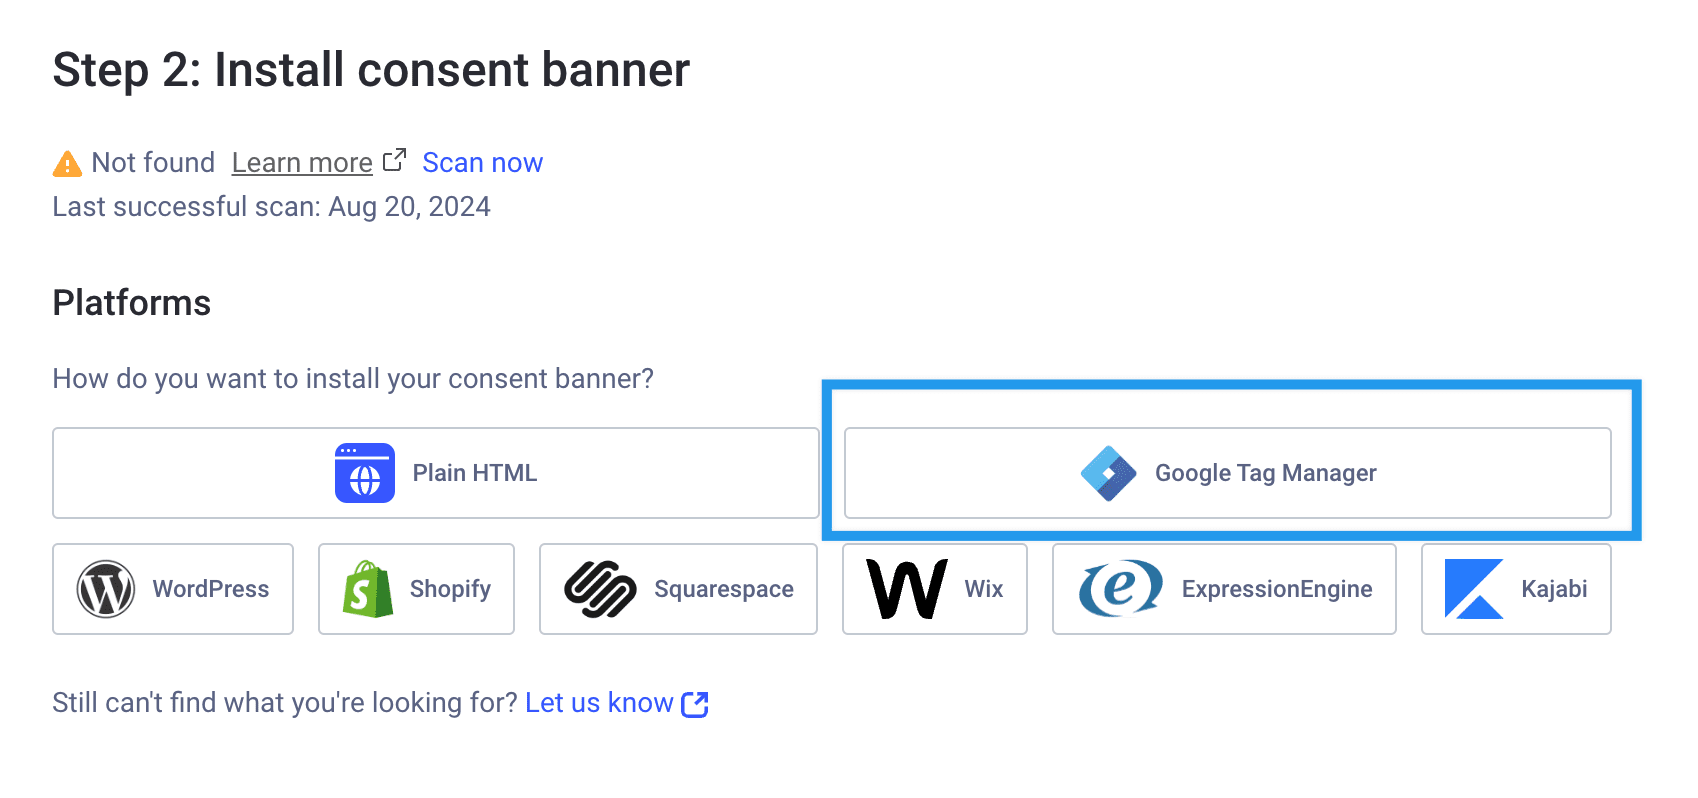Choose the Plain HTML text label
Viewport: 1698px width, 798px height.
[x=475, y=473]
